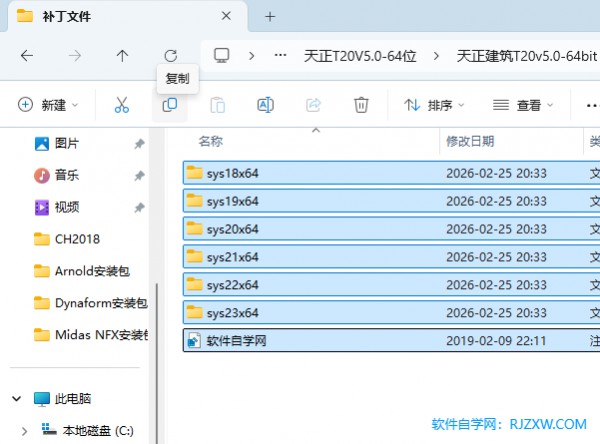Screen dimensions: 600x444
Task: Go back with the left arrow
Action: [x=27, y=56]
